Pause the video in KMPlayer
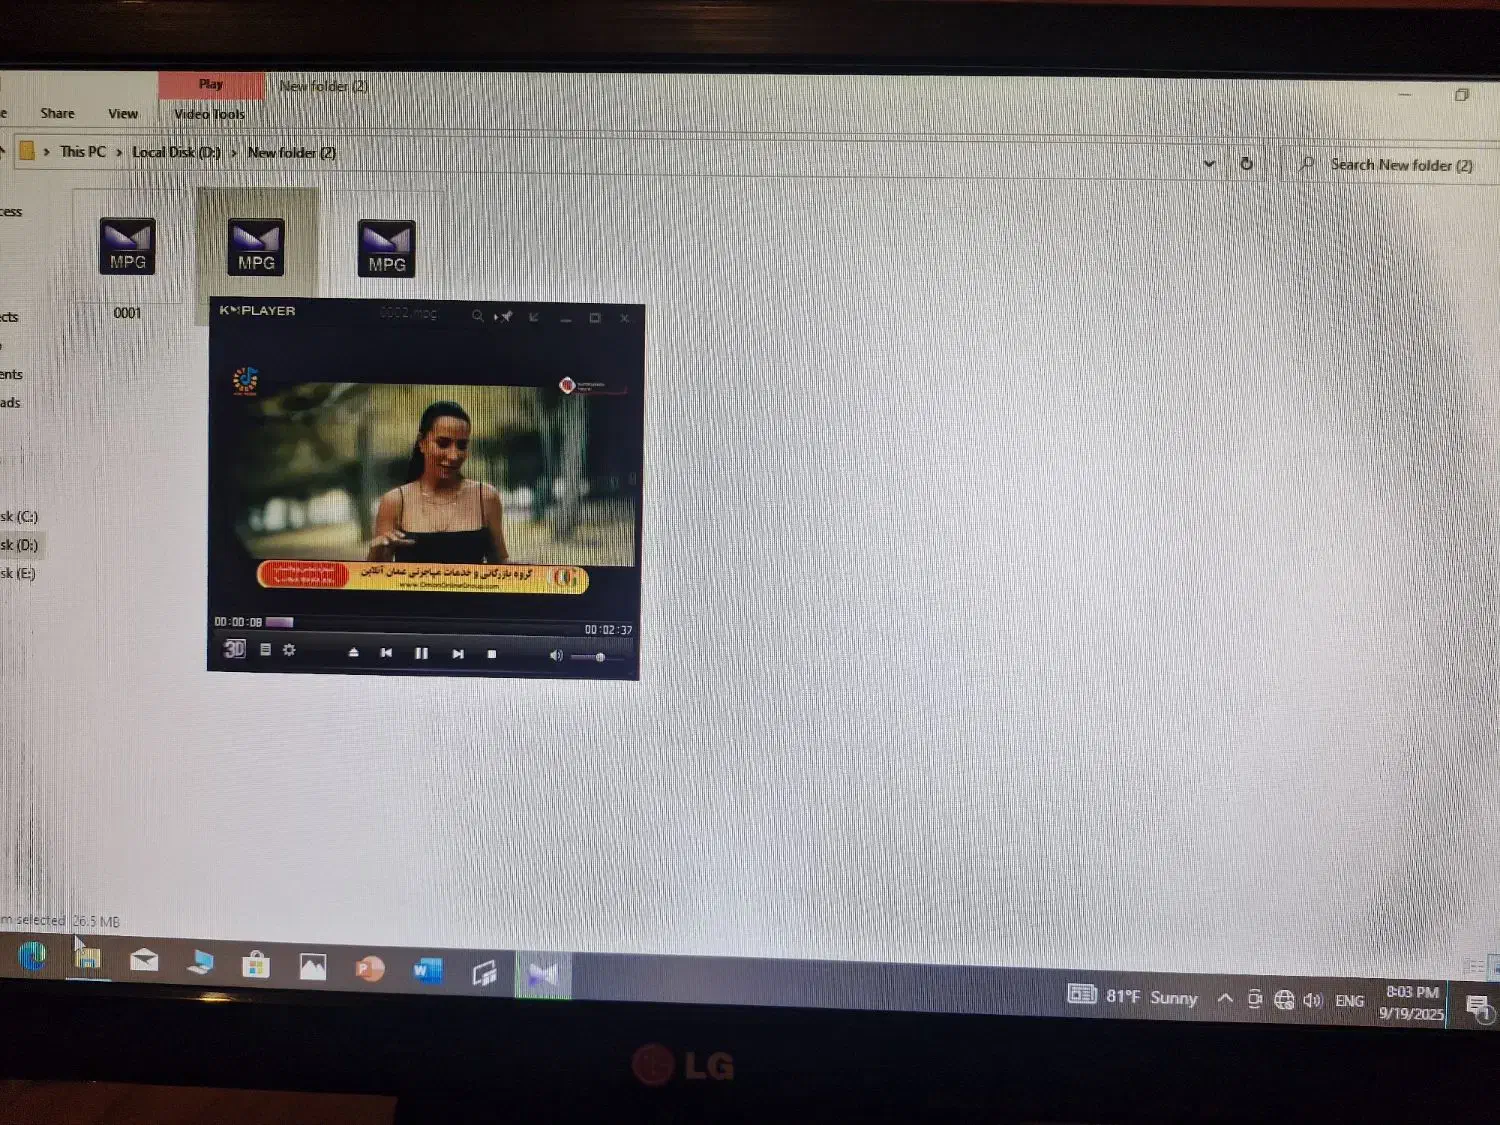Image resolution: width=1500 pixels, height=1125 pixels. point(421,653)
